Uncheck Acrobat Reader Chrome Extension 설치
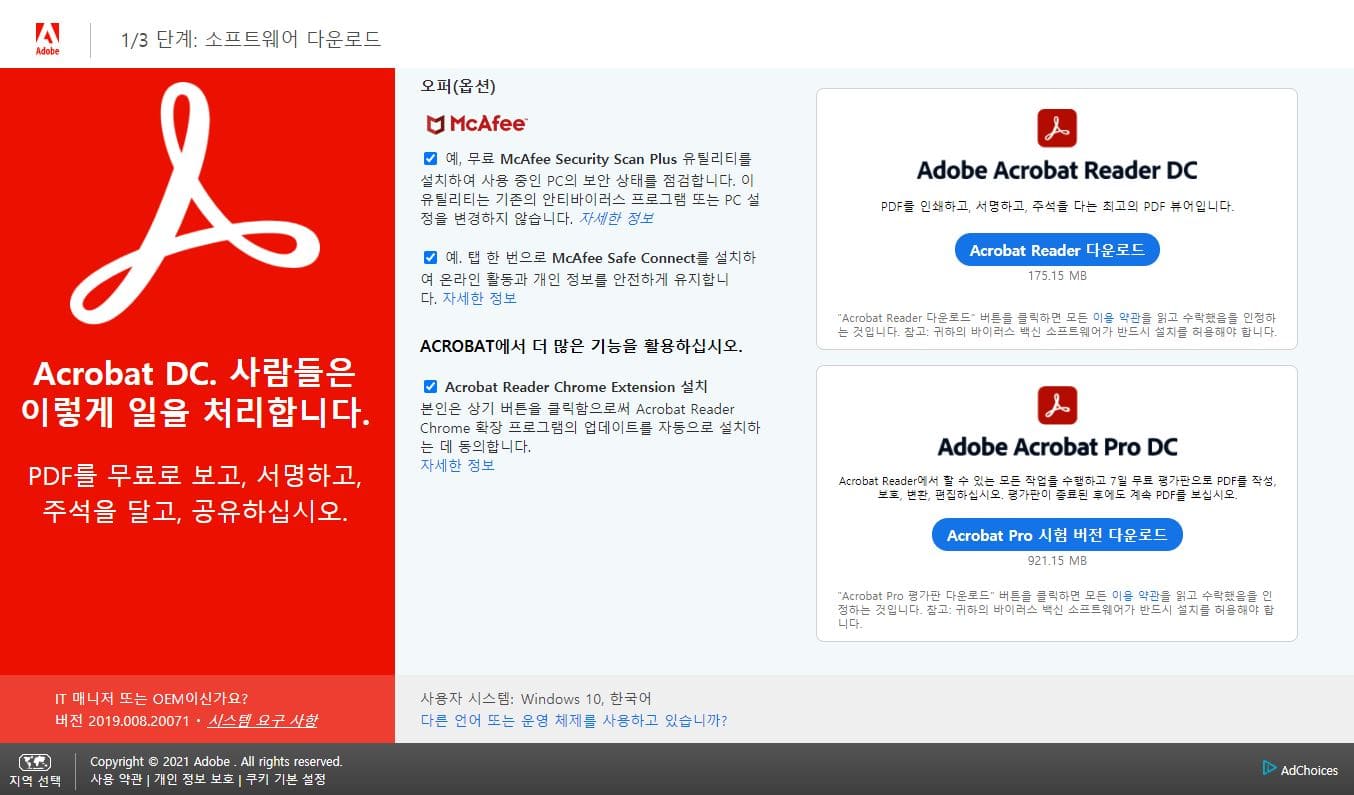This screenshot has width=1354, height=795. [430, 385]
